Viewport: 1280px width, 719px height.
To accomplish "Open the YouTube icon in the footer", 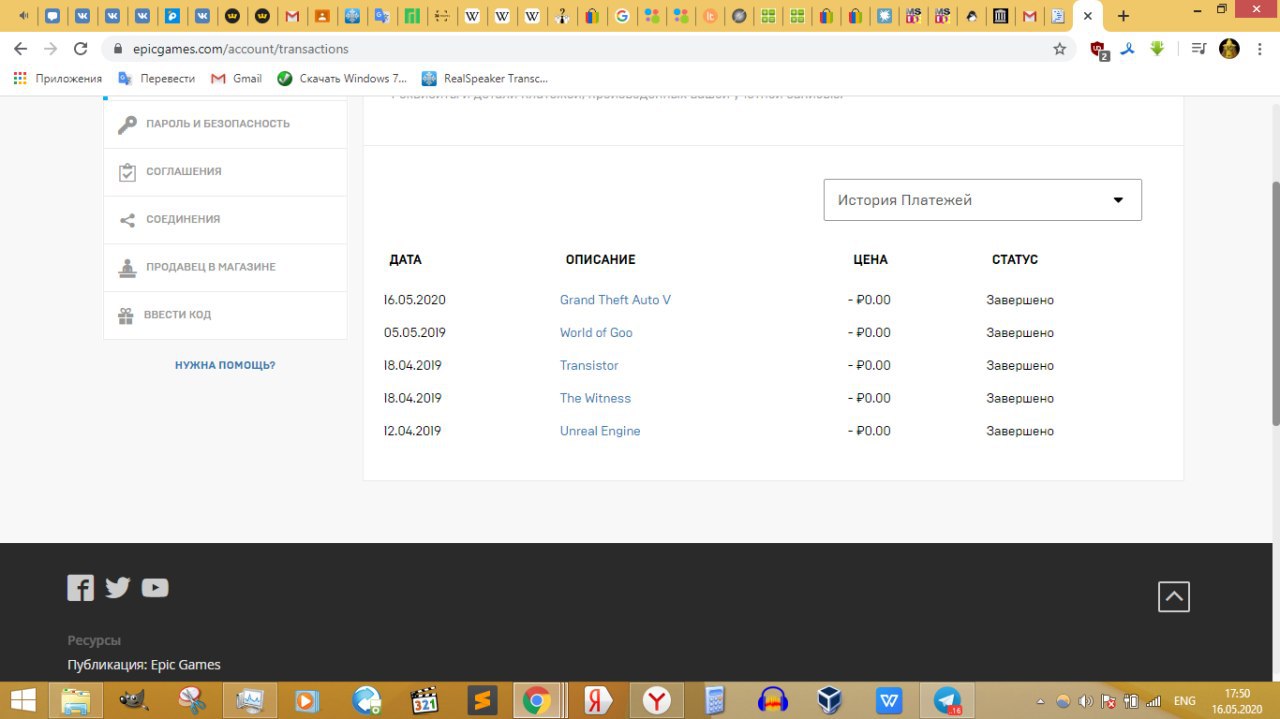I will [155, 588].
